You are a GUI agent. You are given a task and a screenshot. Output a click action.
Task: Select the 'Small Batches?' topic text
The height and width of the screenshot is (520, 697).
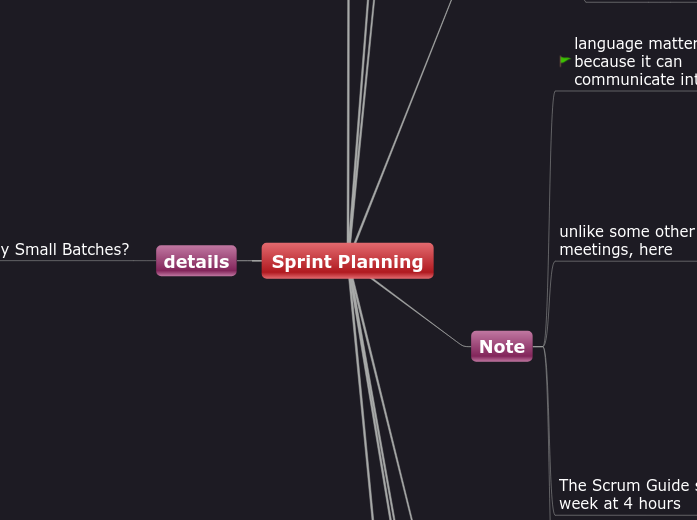point(65,249)
